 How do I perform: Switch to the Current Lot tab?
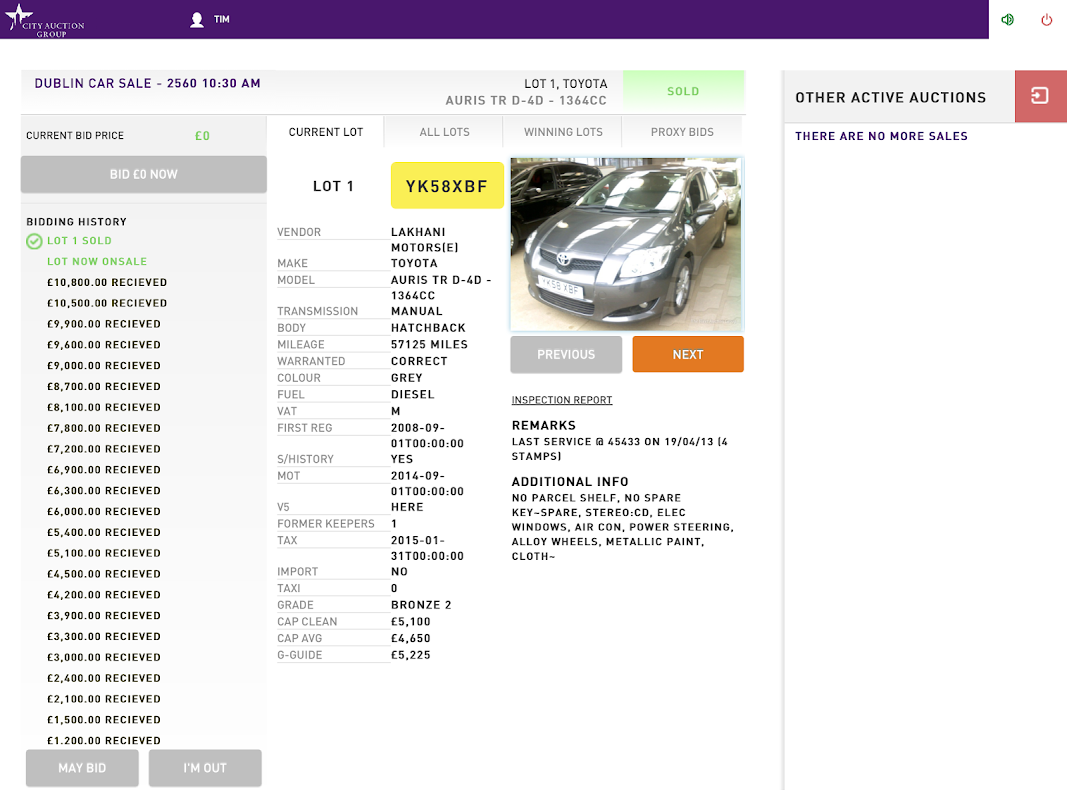(325, 132)
